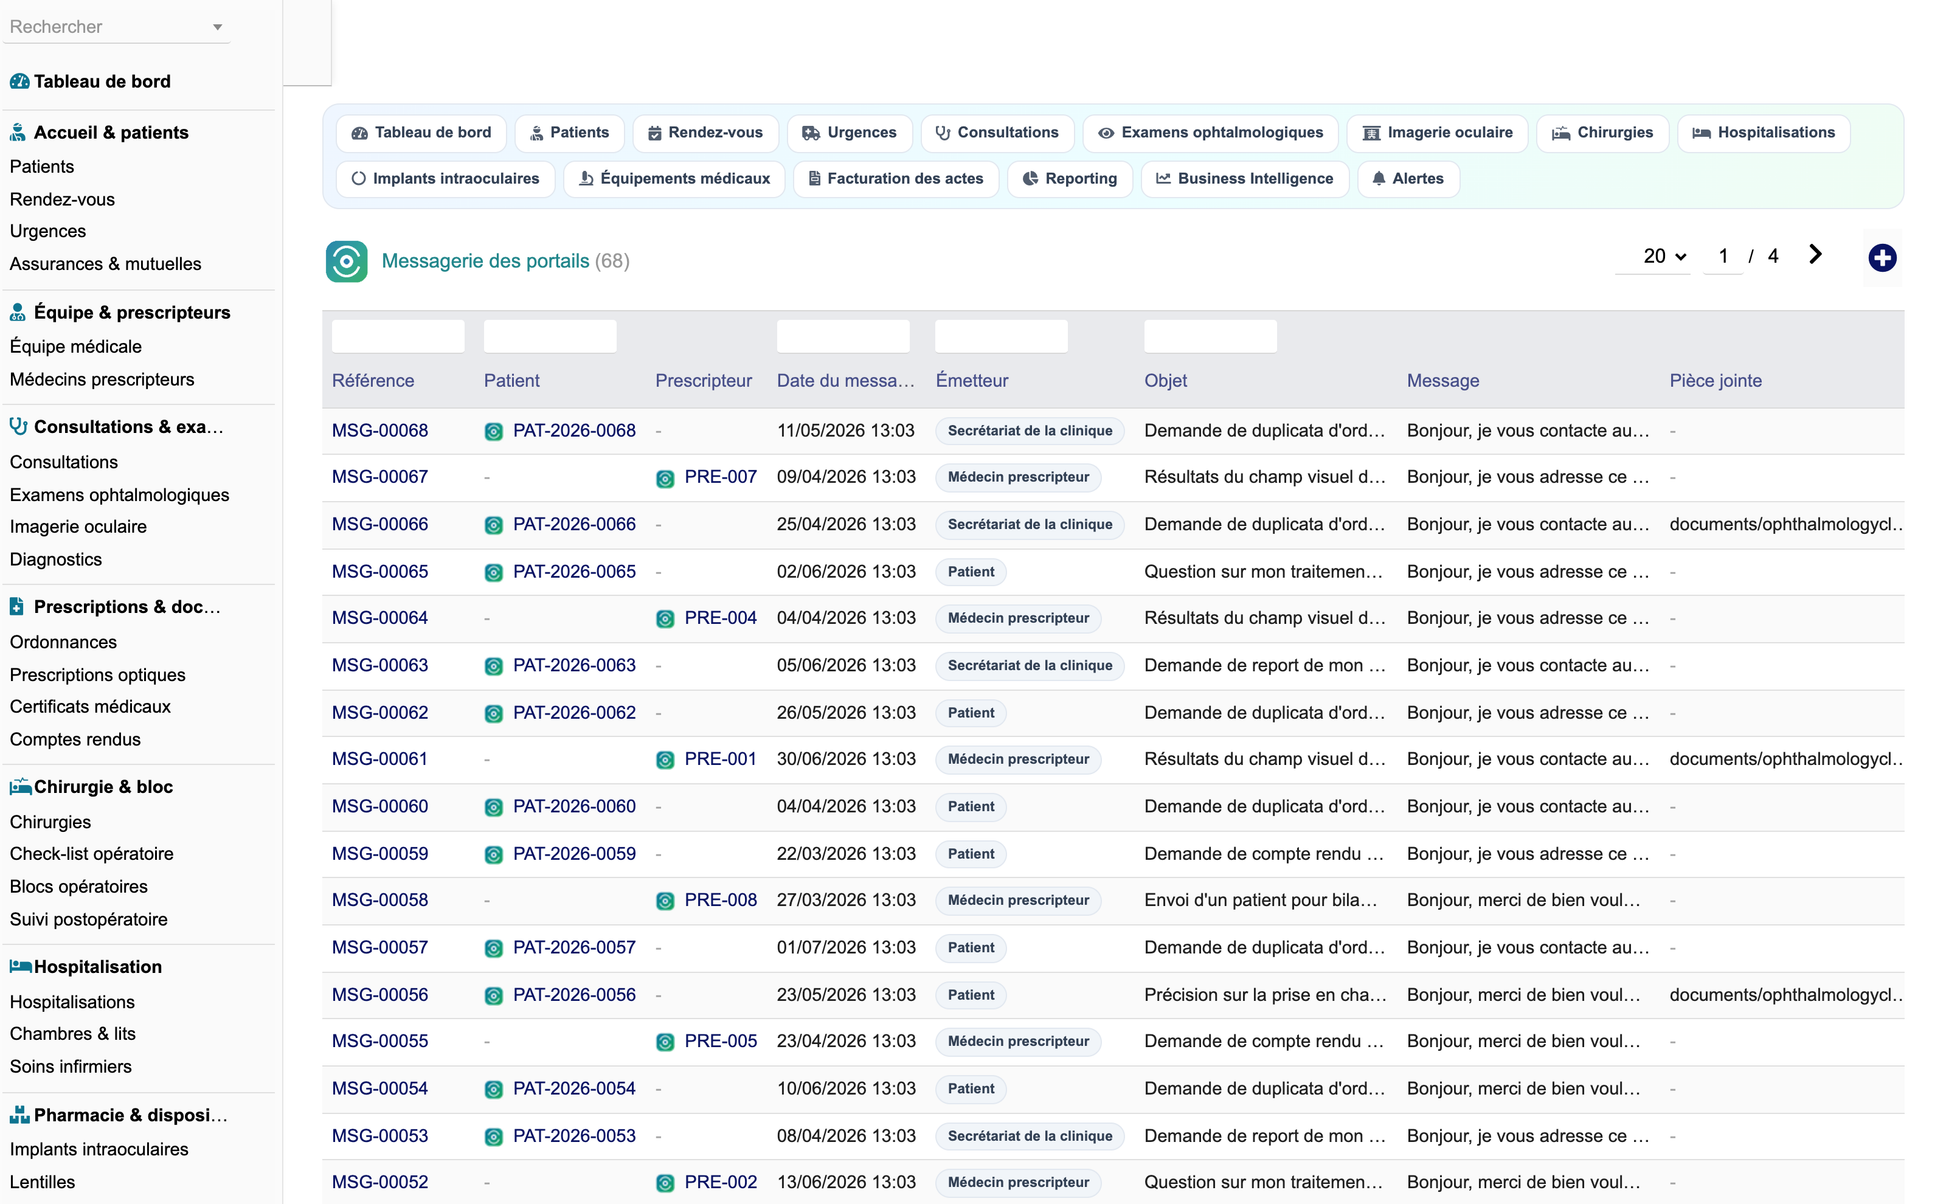
Task: Open Assurances & mutuelles in sidebar
Action: coord(105,264)
